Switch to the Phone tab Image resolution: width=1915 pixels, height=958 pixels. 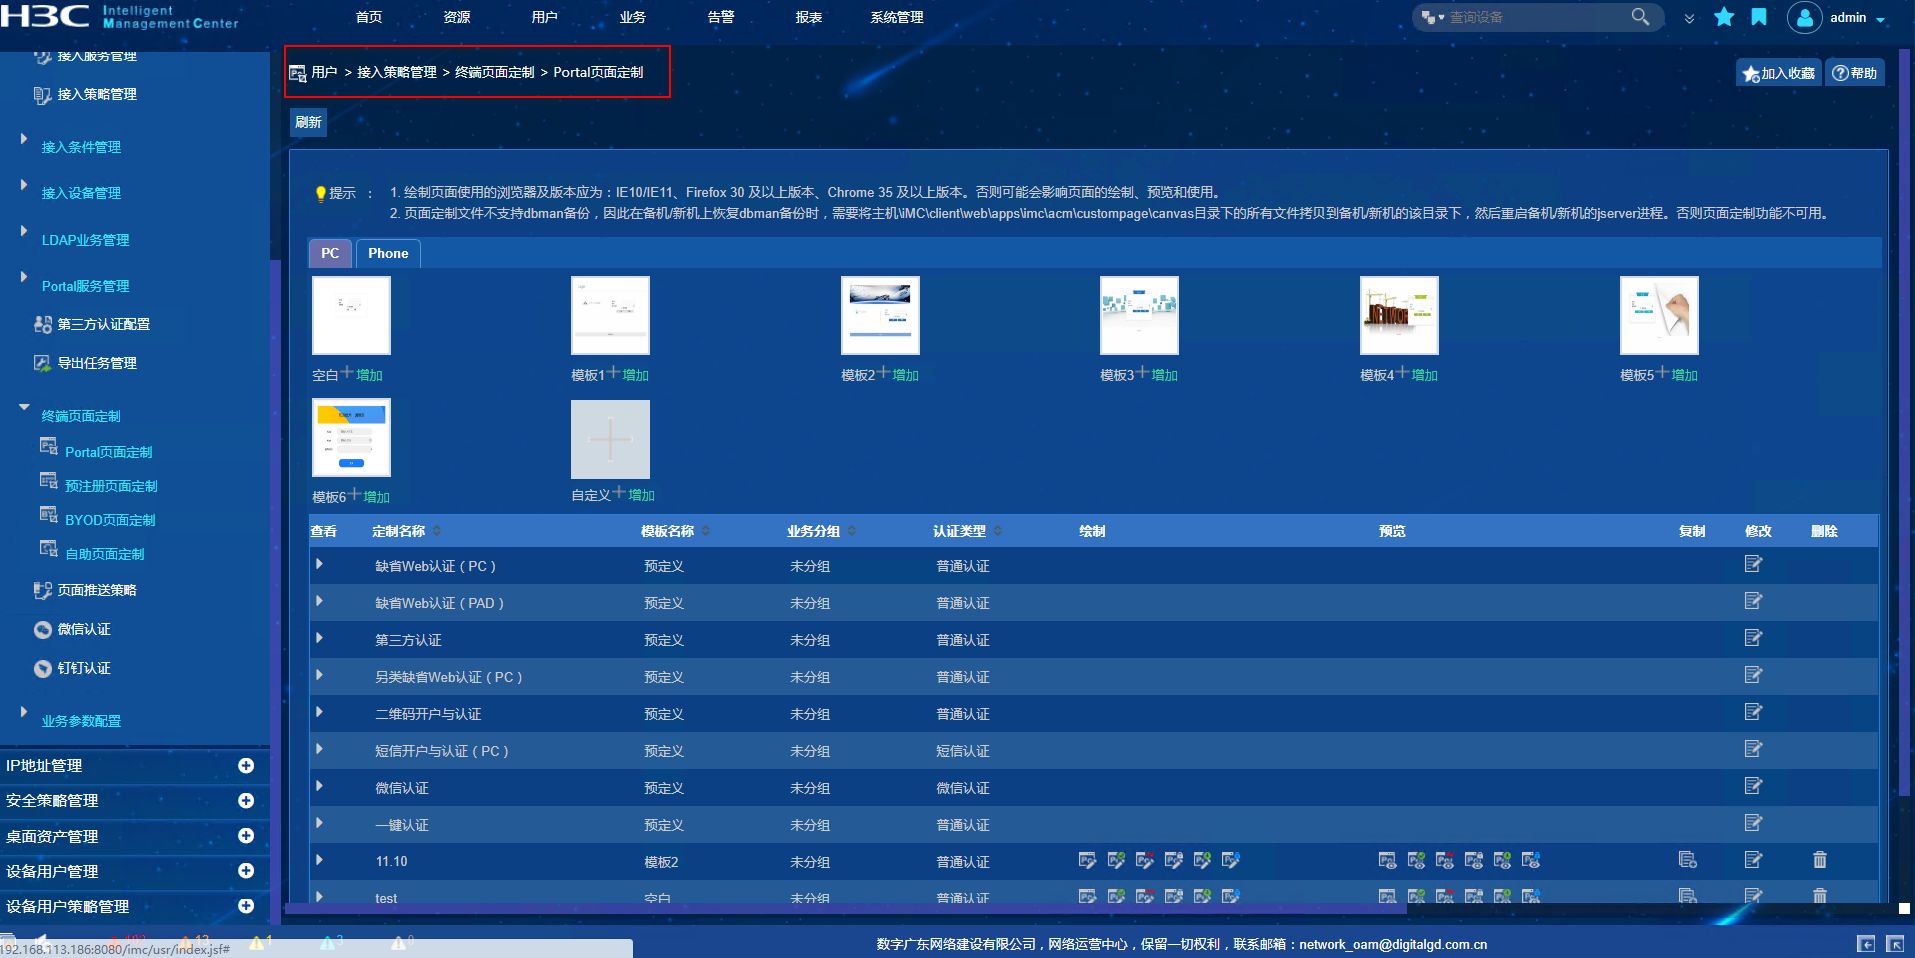pyautogui.click(x=388, y=253)
